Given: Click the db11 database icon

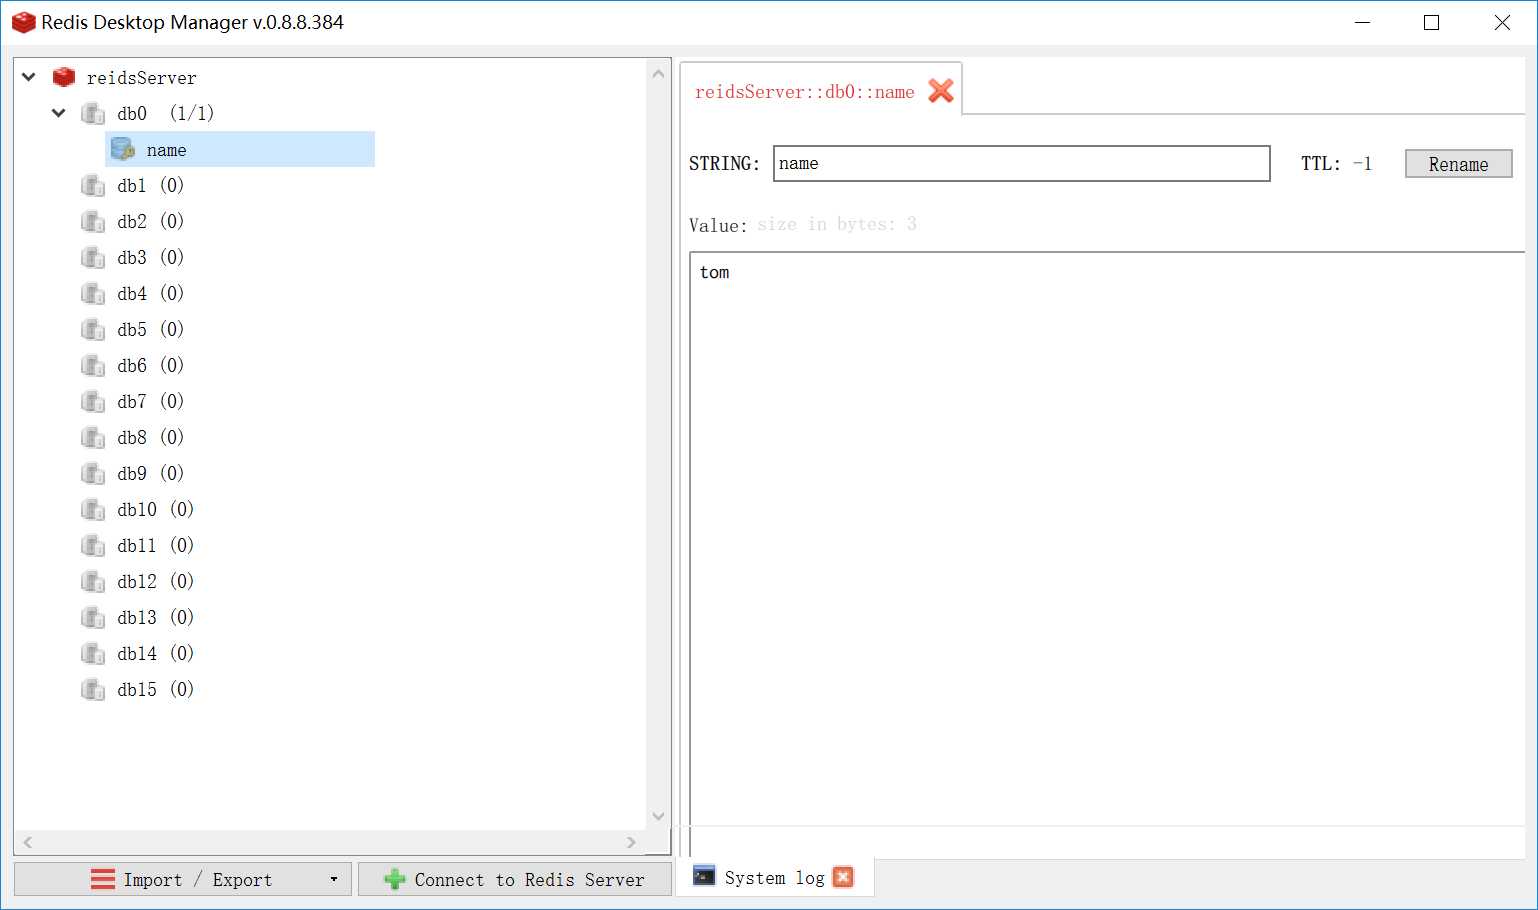Looking at the screenshot, I should pos(93,545).
